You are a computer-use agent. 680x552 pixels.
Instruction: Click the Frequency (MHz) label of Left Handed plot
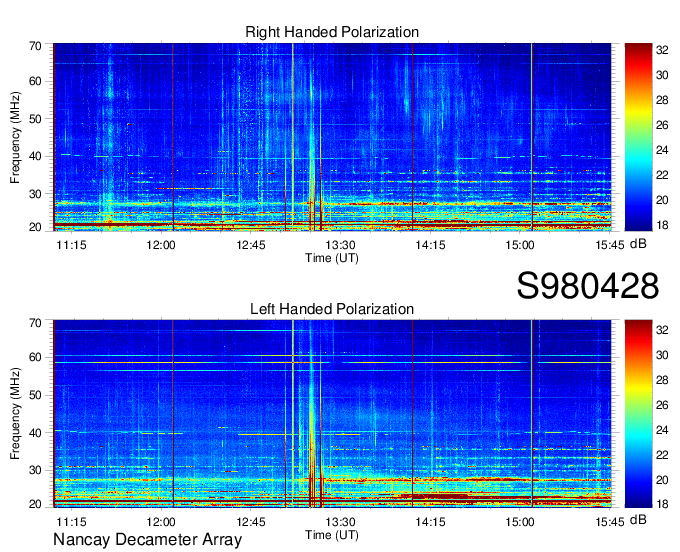point(15,414)
